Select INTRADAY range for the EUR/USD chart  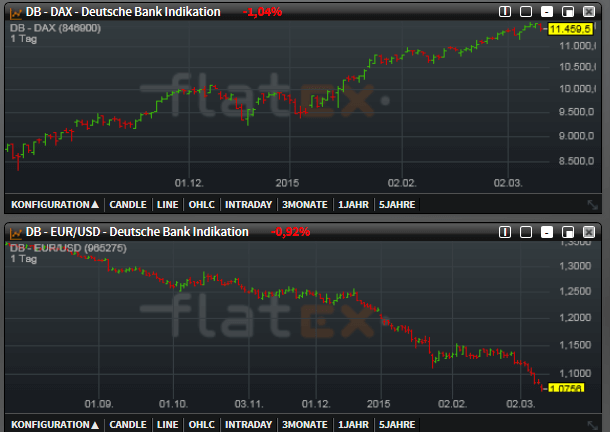(248, 425)
